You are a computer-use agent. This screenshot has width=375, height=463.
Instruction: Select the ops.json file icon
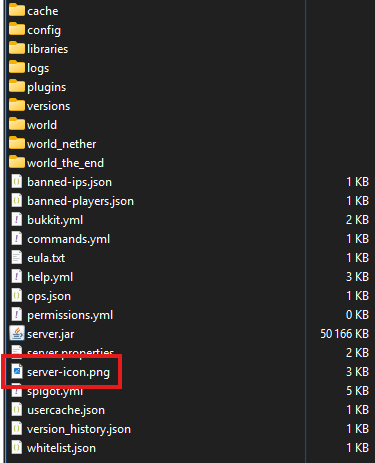17,296
